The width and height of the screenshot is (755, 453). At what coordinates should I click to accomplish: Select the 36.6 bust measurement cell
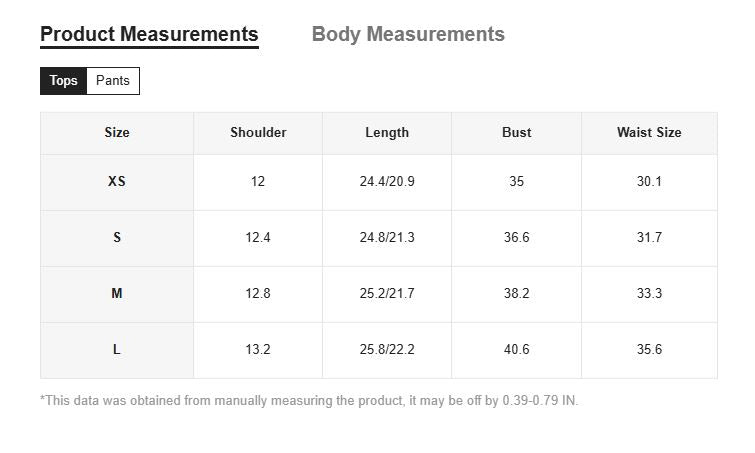[x=516, y=238]
